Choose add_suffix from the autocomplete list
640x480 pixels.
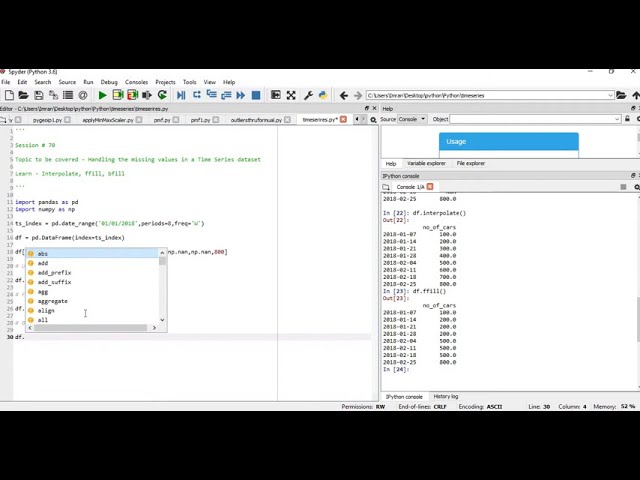[x=92, y=282]
